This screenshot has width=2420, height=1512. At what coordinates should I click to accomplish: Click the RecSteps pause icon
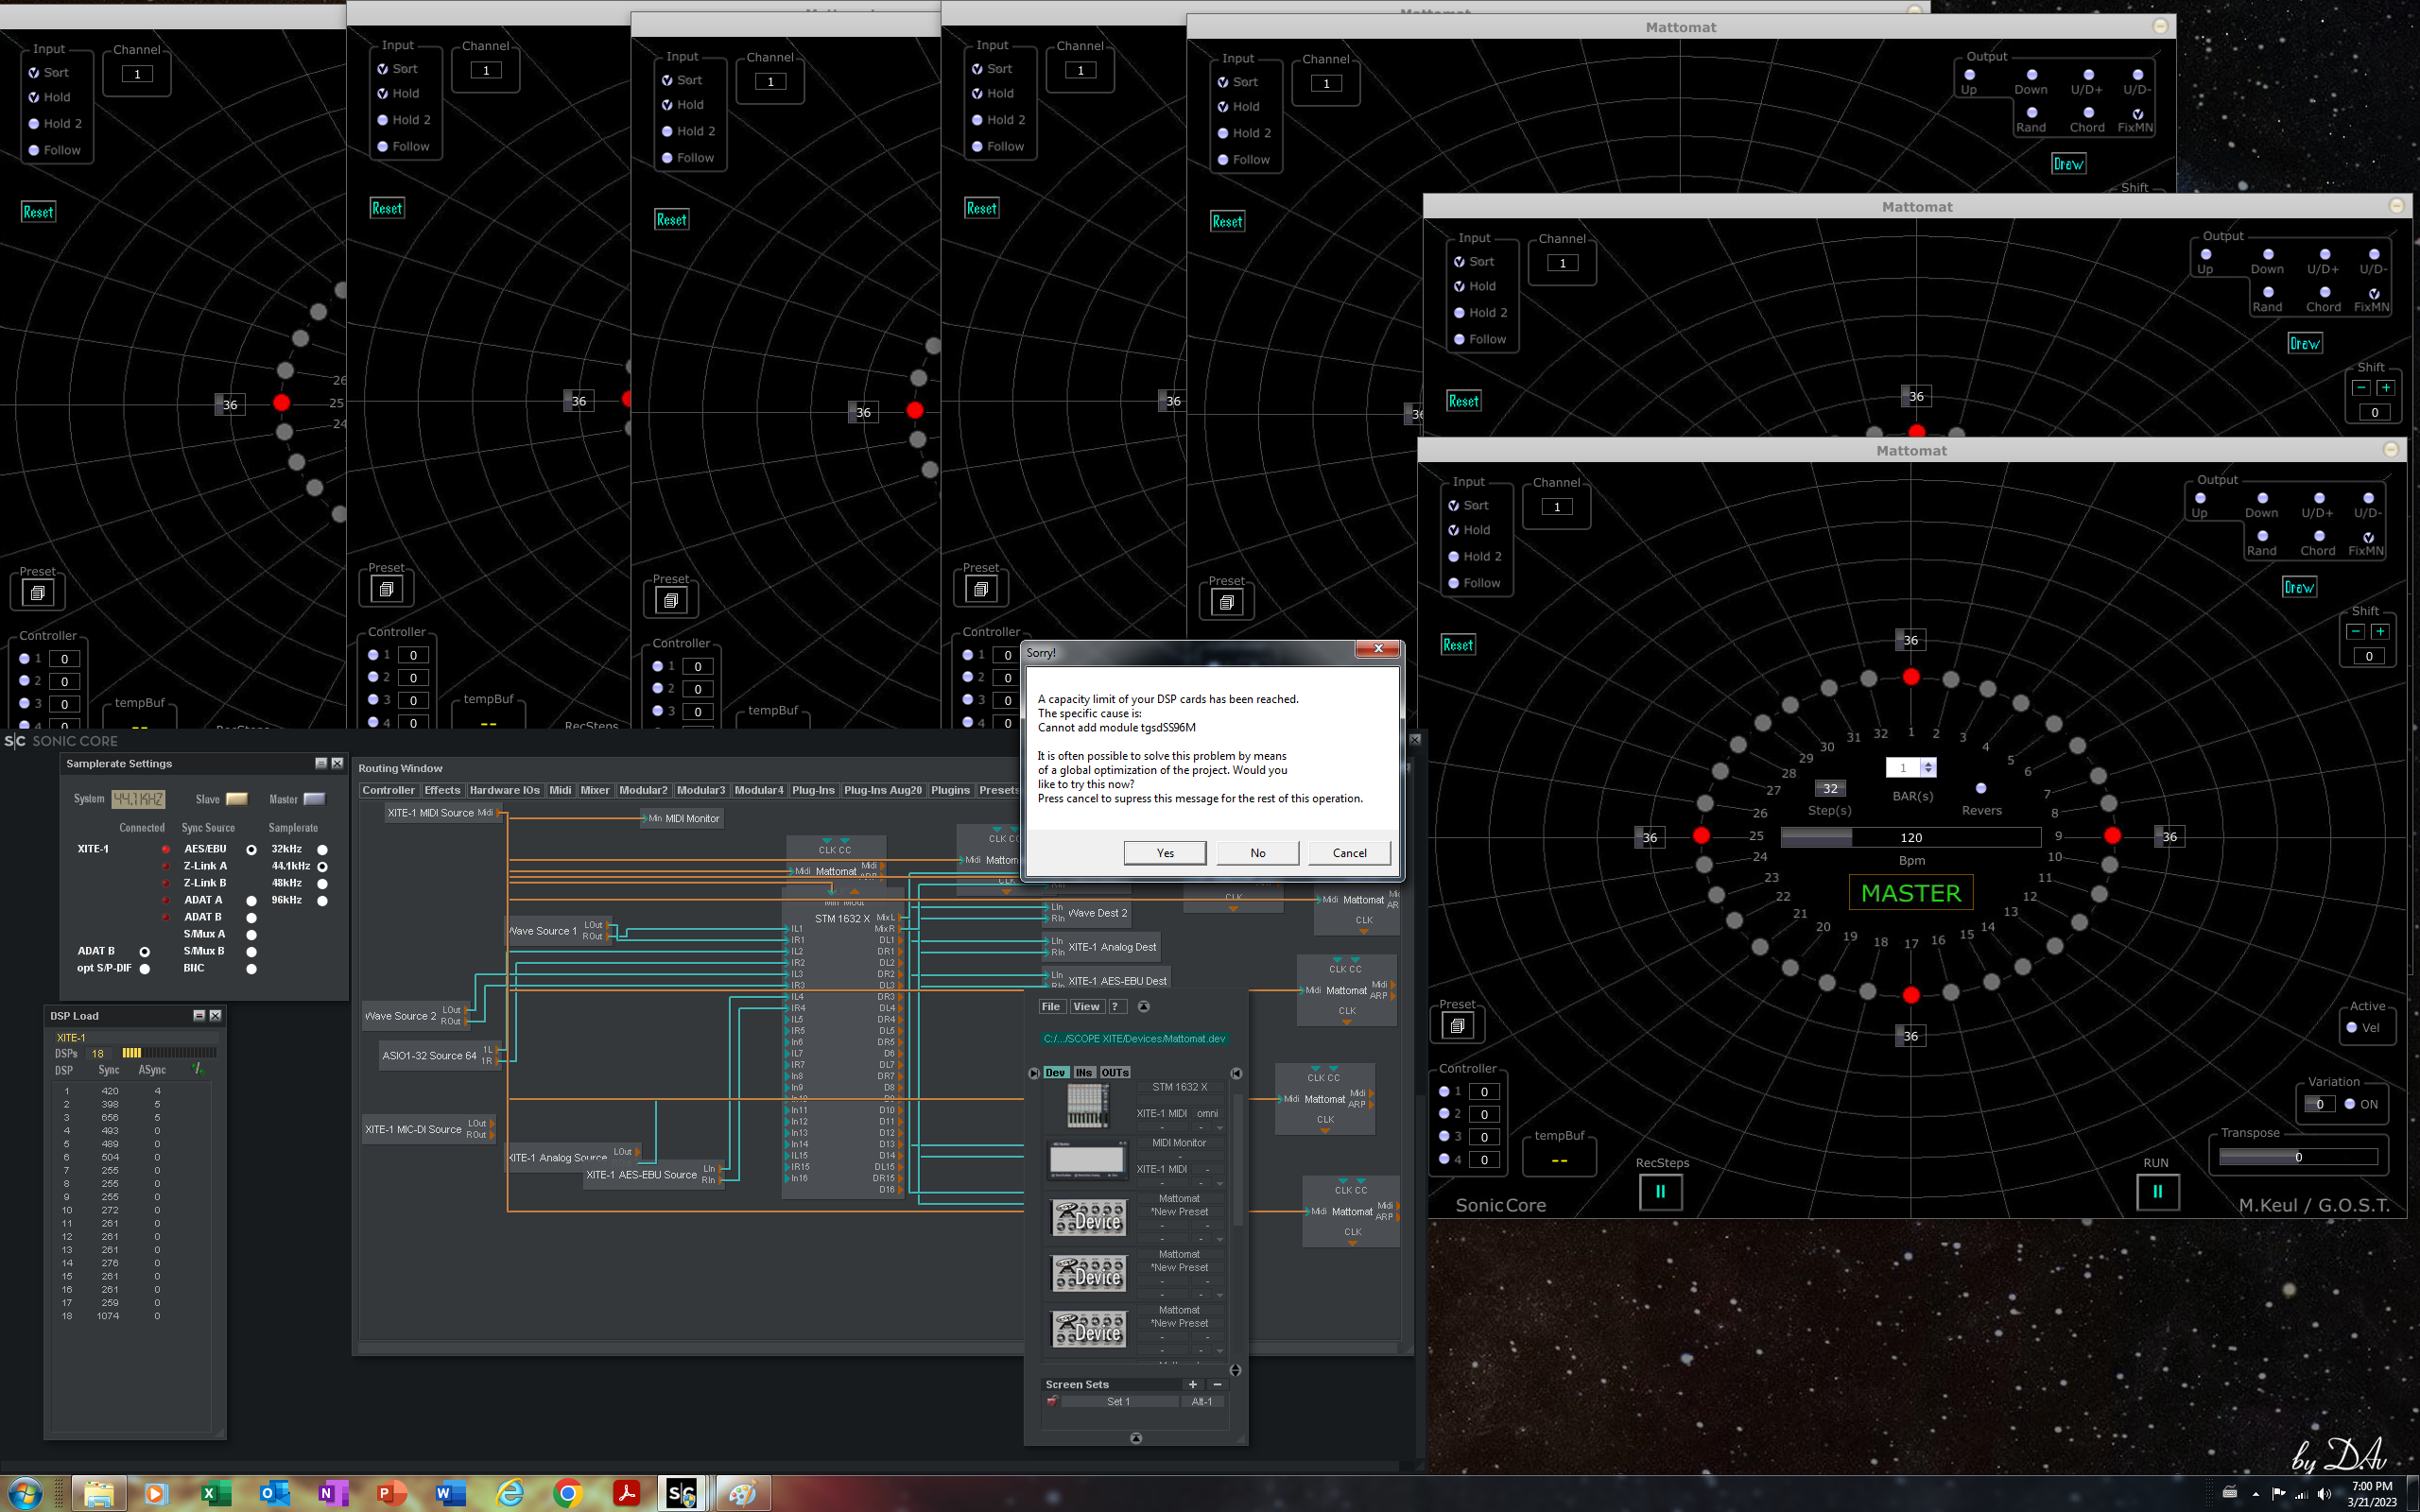click(1660, 1191)
